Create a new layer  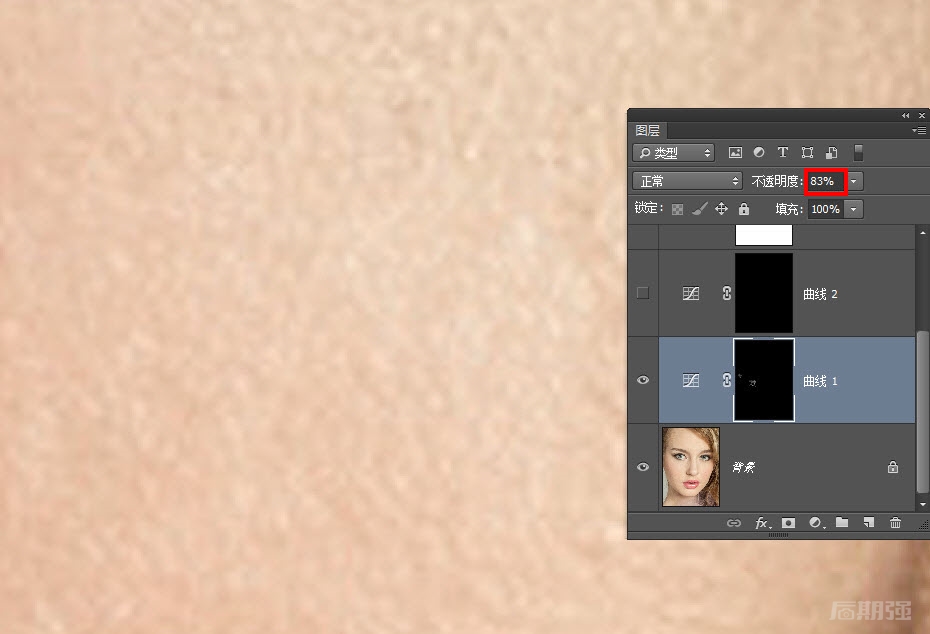click(868, 523)
